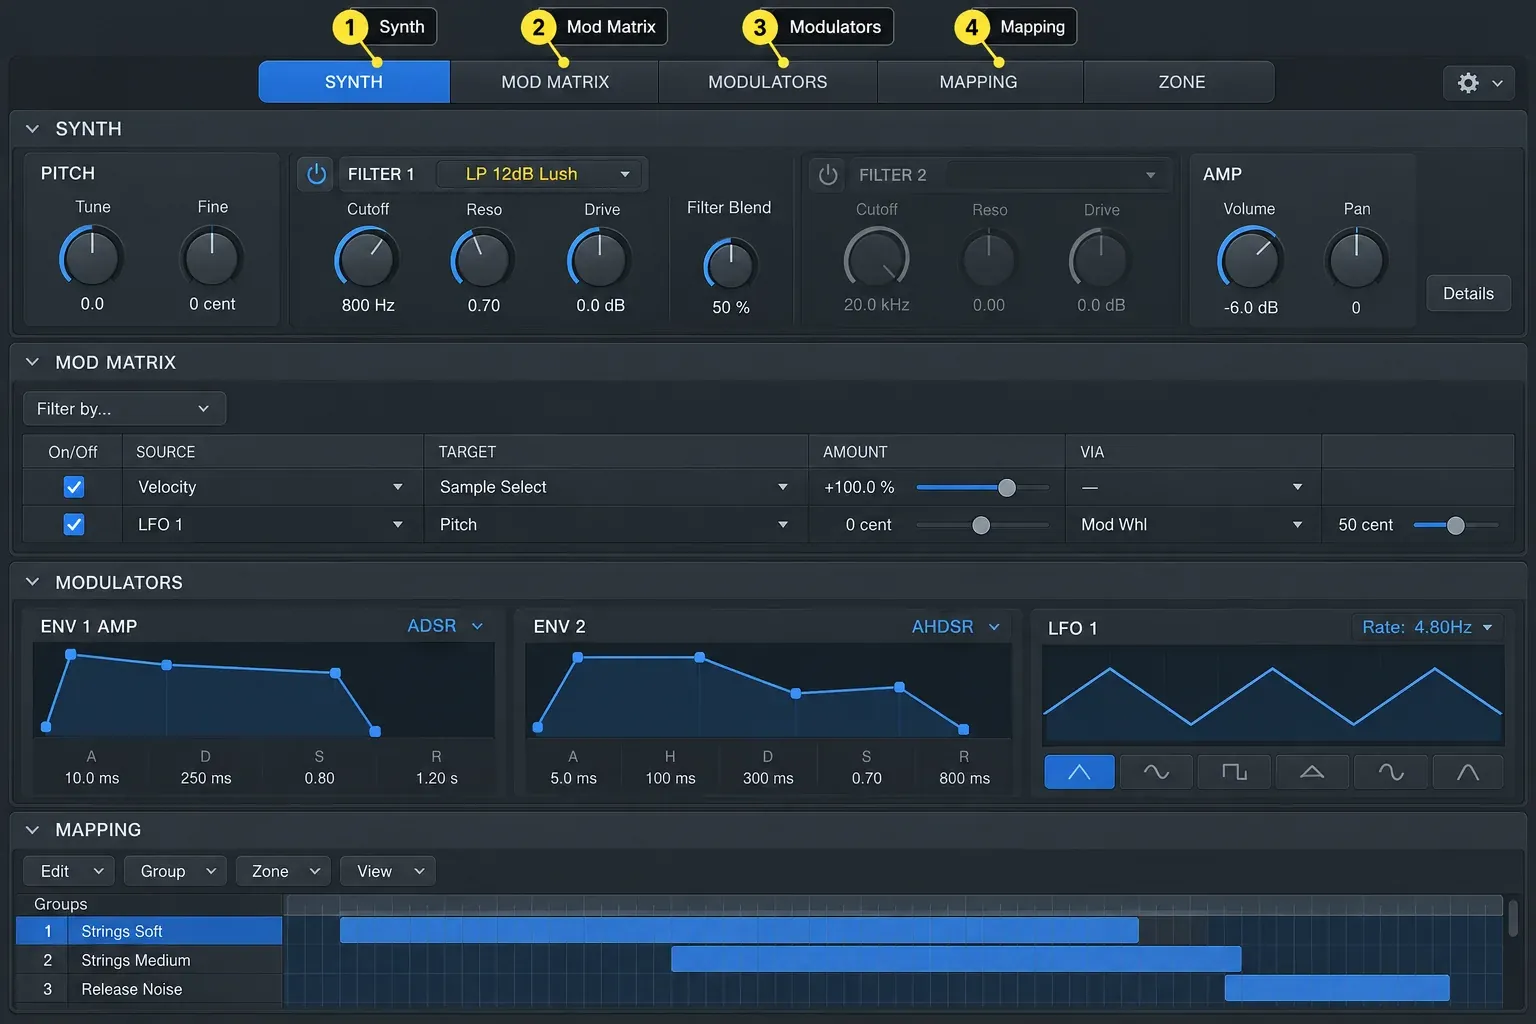Select the square LFO waveform button
Viewport: 1536px width, 1024px height.
(x=1234, y=772)
